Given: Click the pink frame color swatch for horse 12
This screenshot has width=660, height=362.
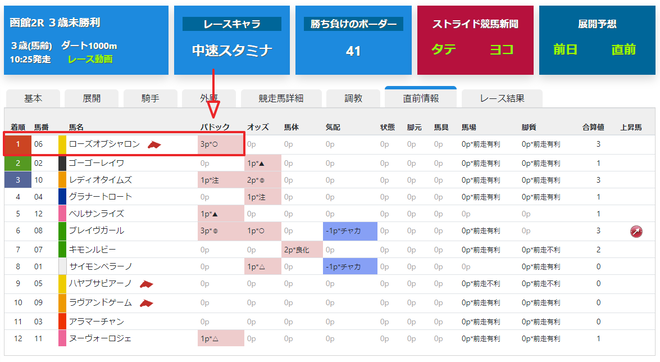Looking at the screenshot, I should click(62, 214).
